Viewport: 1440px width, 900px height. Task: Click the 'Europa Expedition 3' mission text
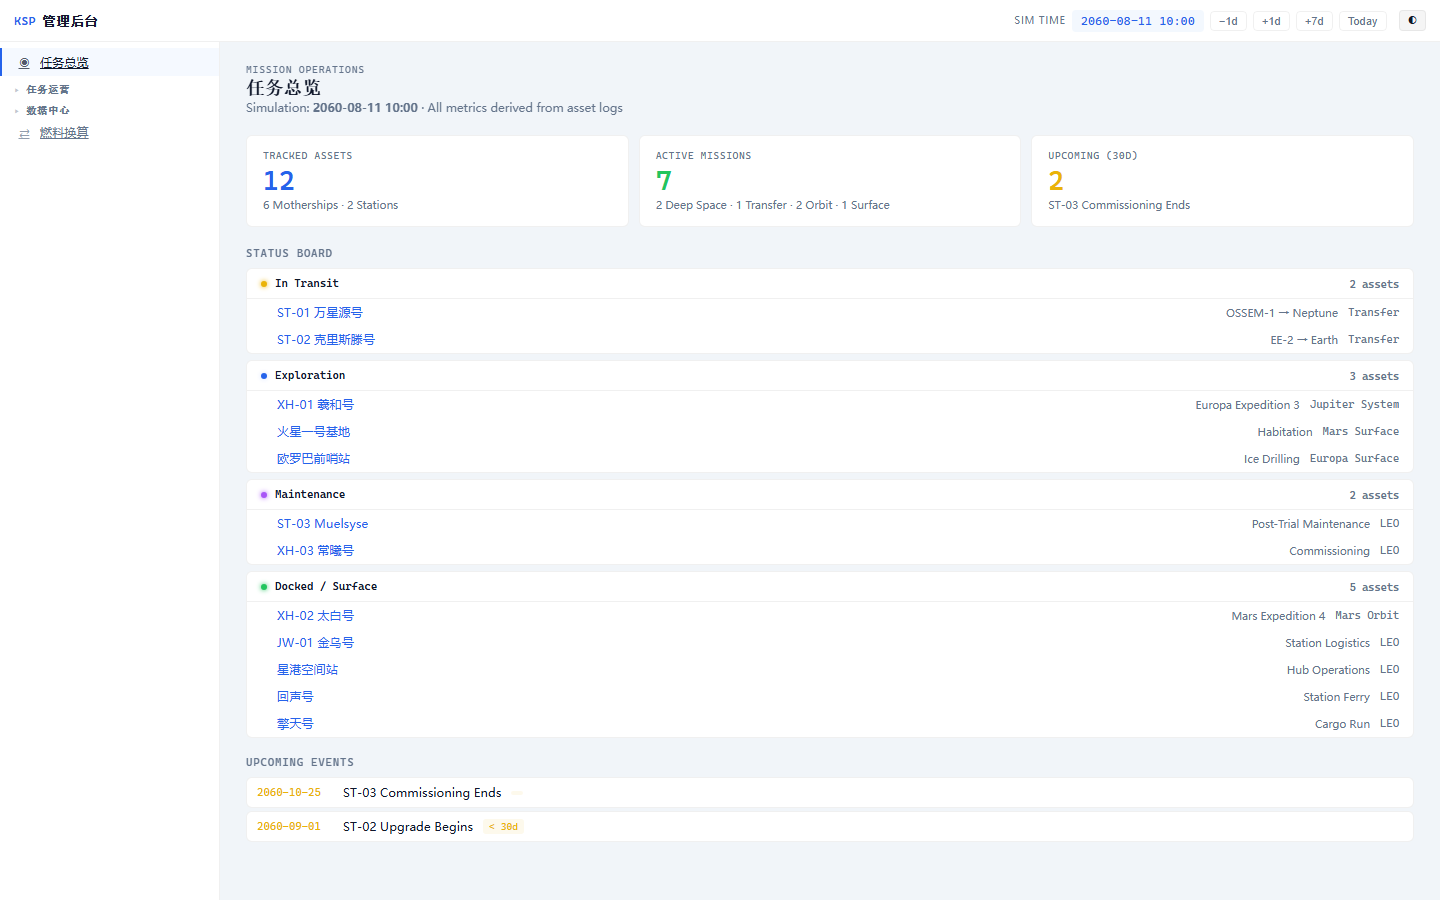tap(1248, 405)
